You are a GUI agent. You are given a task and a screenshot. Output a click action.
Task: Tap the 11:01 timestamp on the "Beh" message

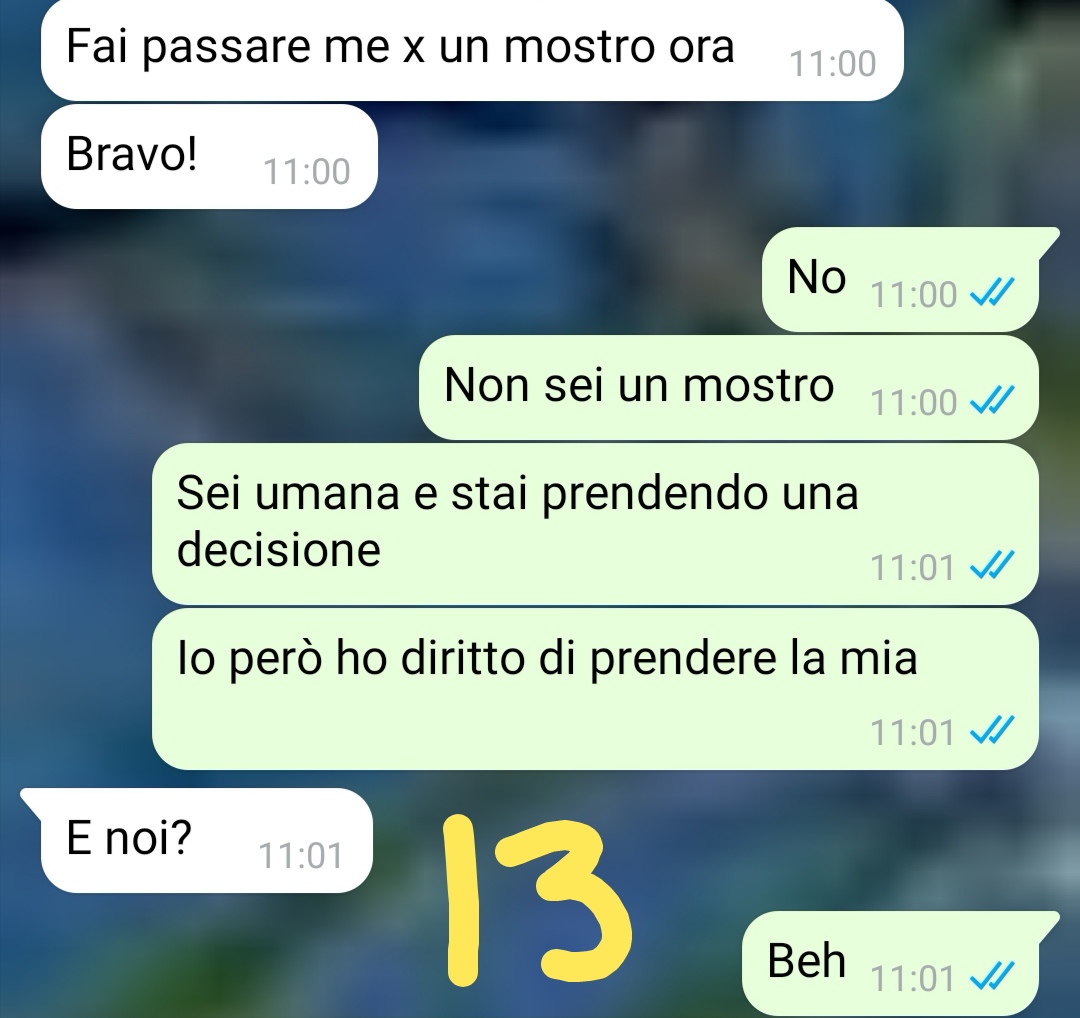click(x=913, y=977)
